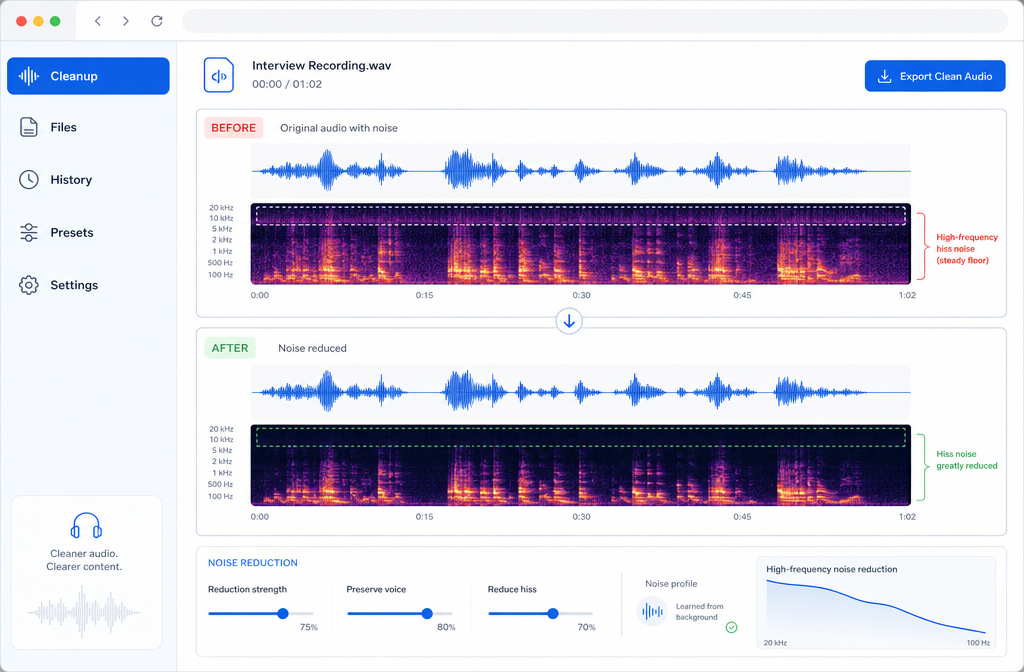Open the History section
The image size is (1024, 672).
[x=88, y=180]
